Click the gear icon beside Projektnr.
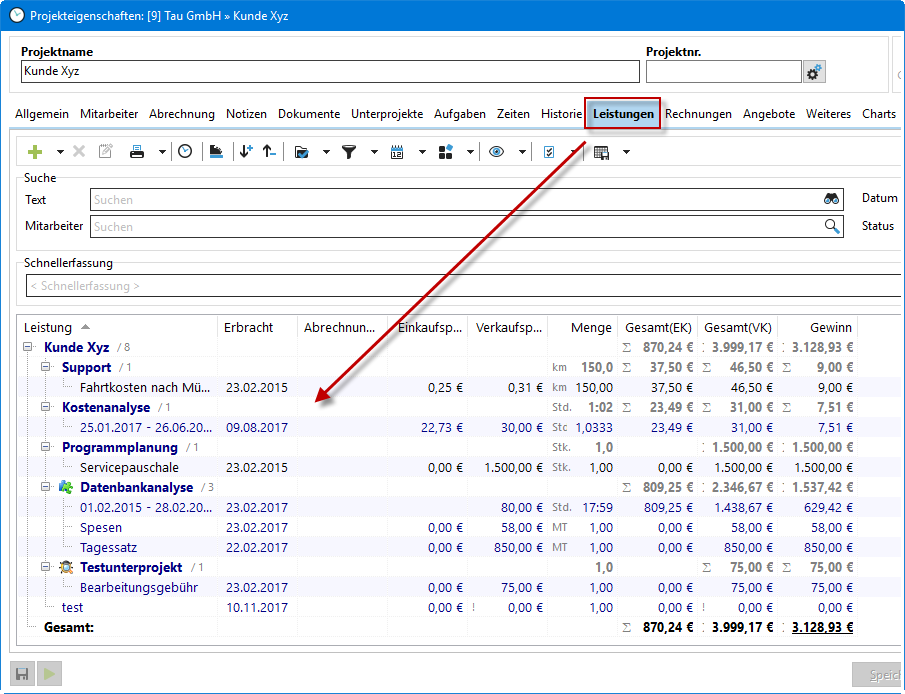 click(x=814, y=72)
